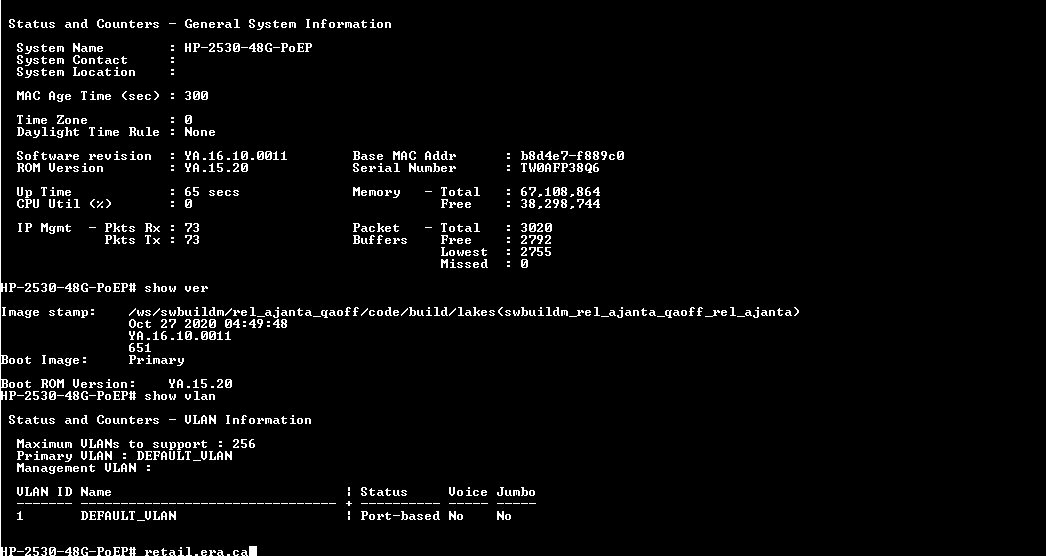This screenshot has width=1046, height=556.
Task: Select Memory Free value 38,298,744
Action: pos(560,204)
